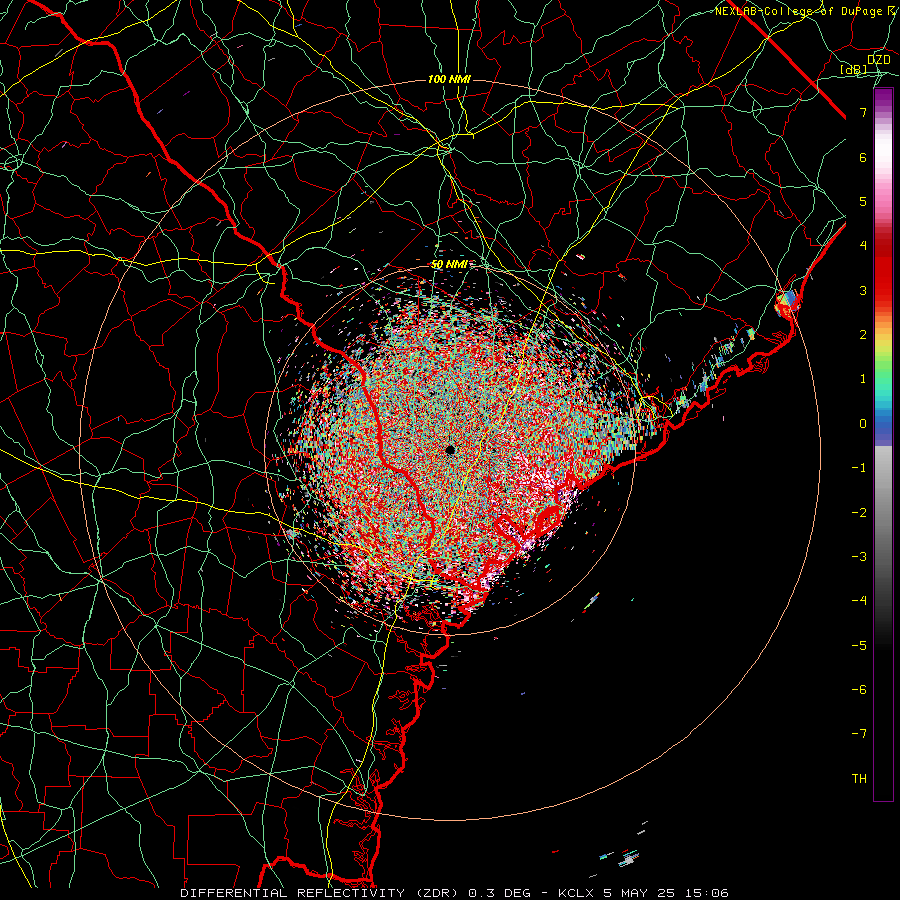Click the 7 value on color scale

click(x=863, y=112)
